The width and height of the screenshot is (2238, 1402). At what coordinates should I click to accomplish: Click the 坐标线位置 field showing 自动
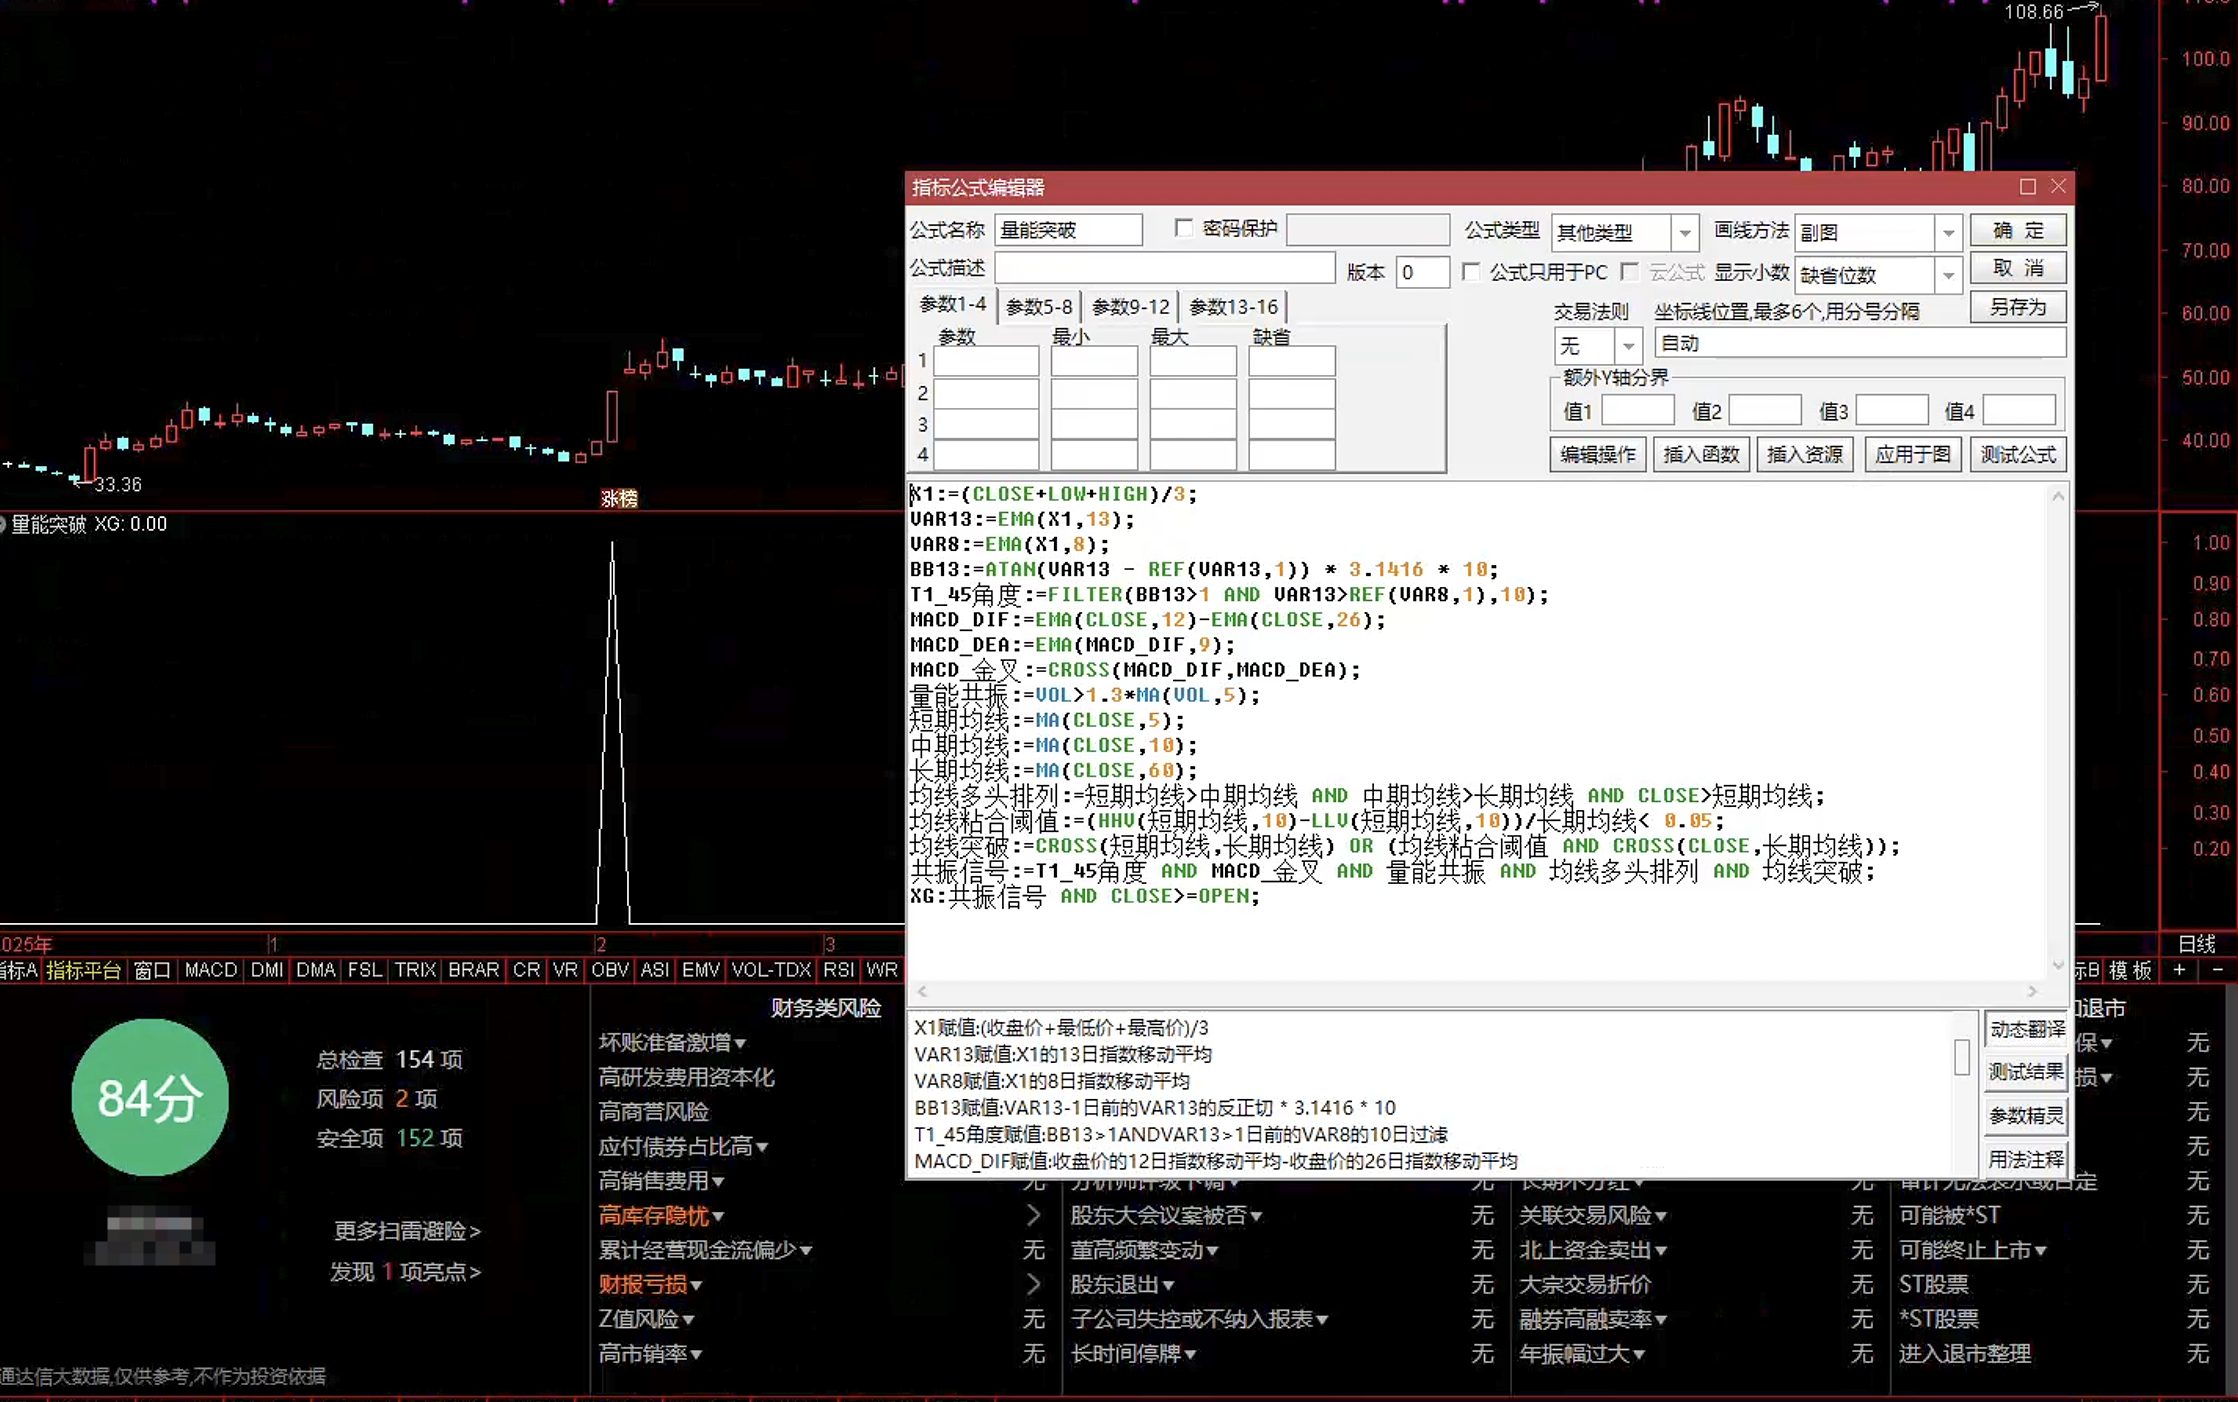tap(1860, 344)
